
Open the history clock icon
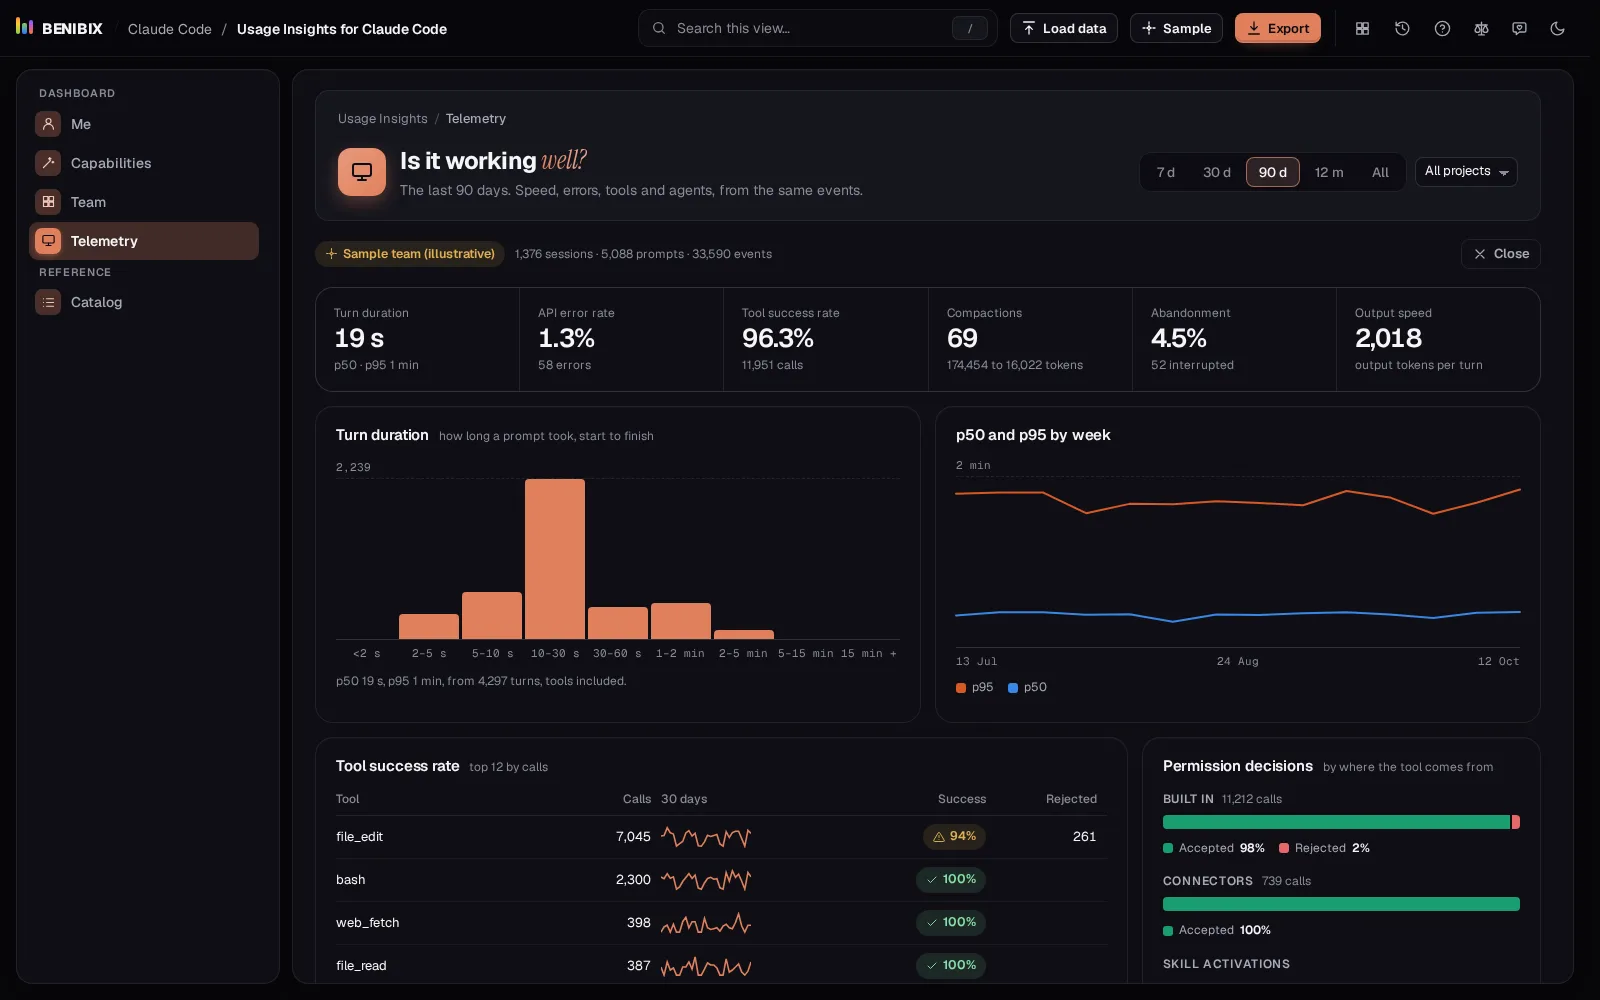click(x=1402, y=29)
